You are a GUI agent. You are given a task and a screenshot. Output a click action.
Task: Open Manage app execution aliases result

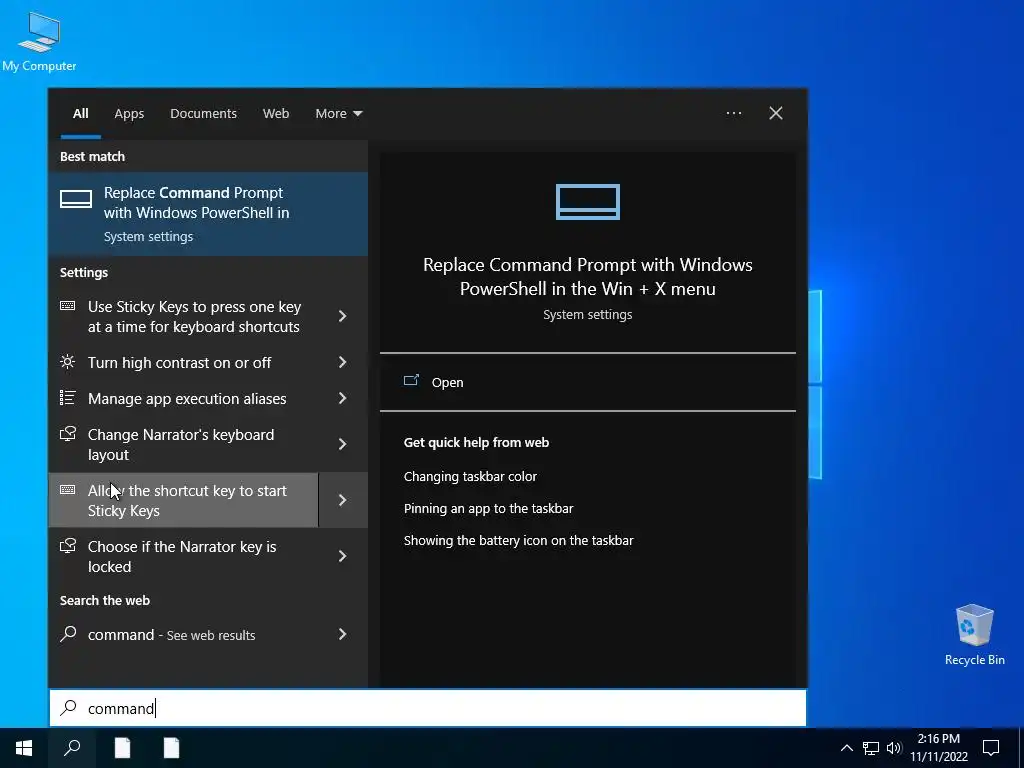coord(184,398)
